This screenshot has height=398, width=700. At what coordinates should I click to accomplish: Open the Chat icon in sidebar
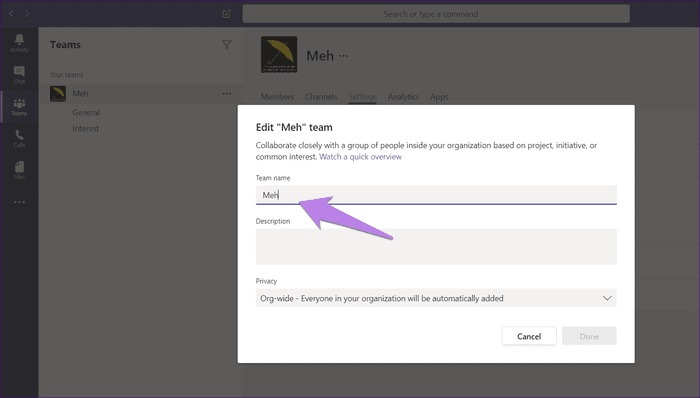[x=19, y=75]
